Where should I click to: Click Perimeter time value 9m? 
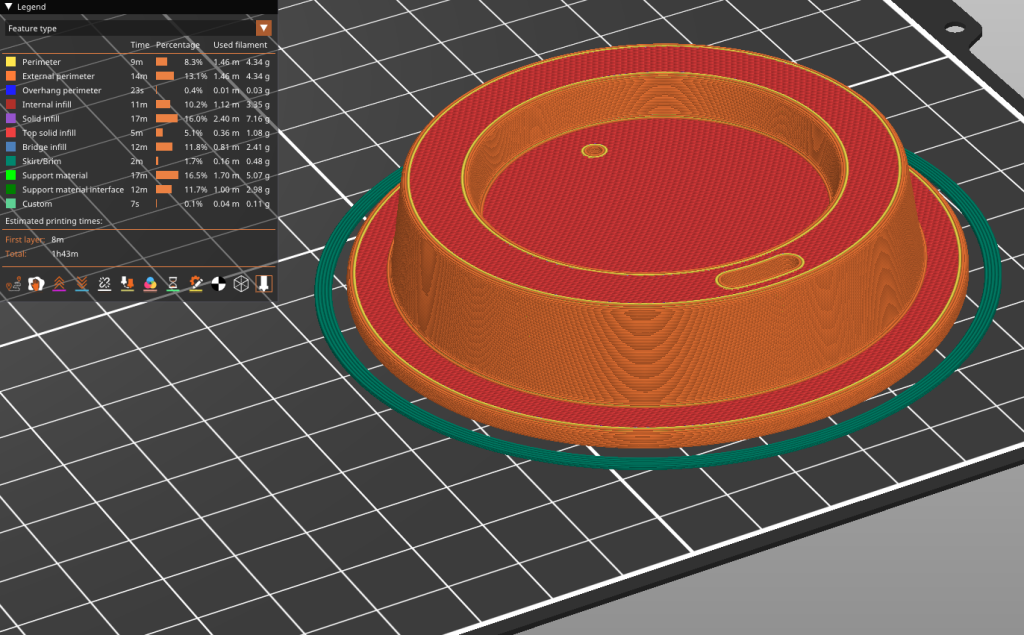coord(136,62)
